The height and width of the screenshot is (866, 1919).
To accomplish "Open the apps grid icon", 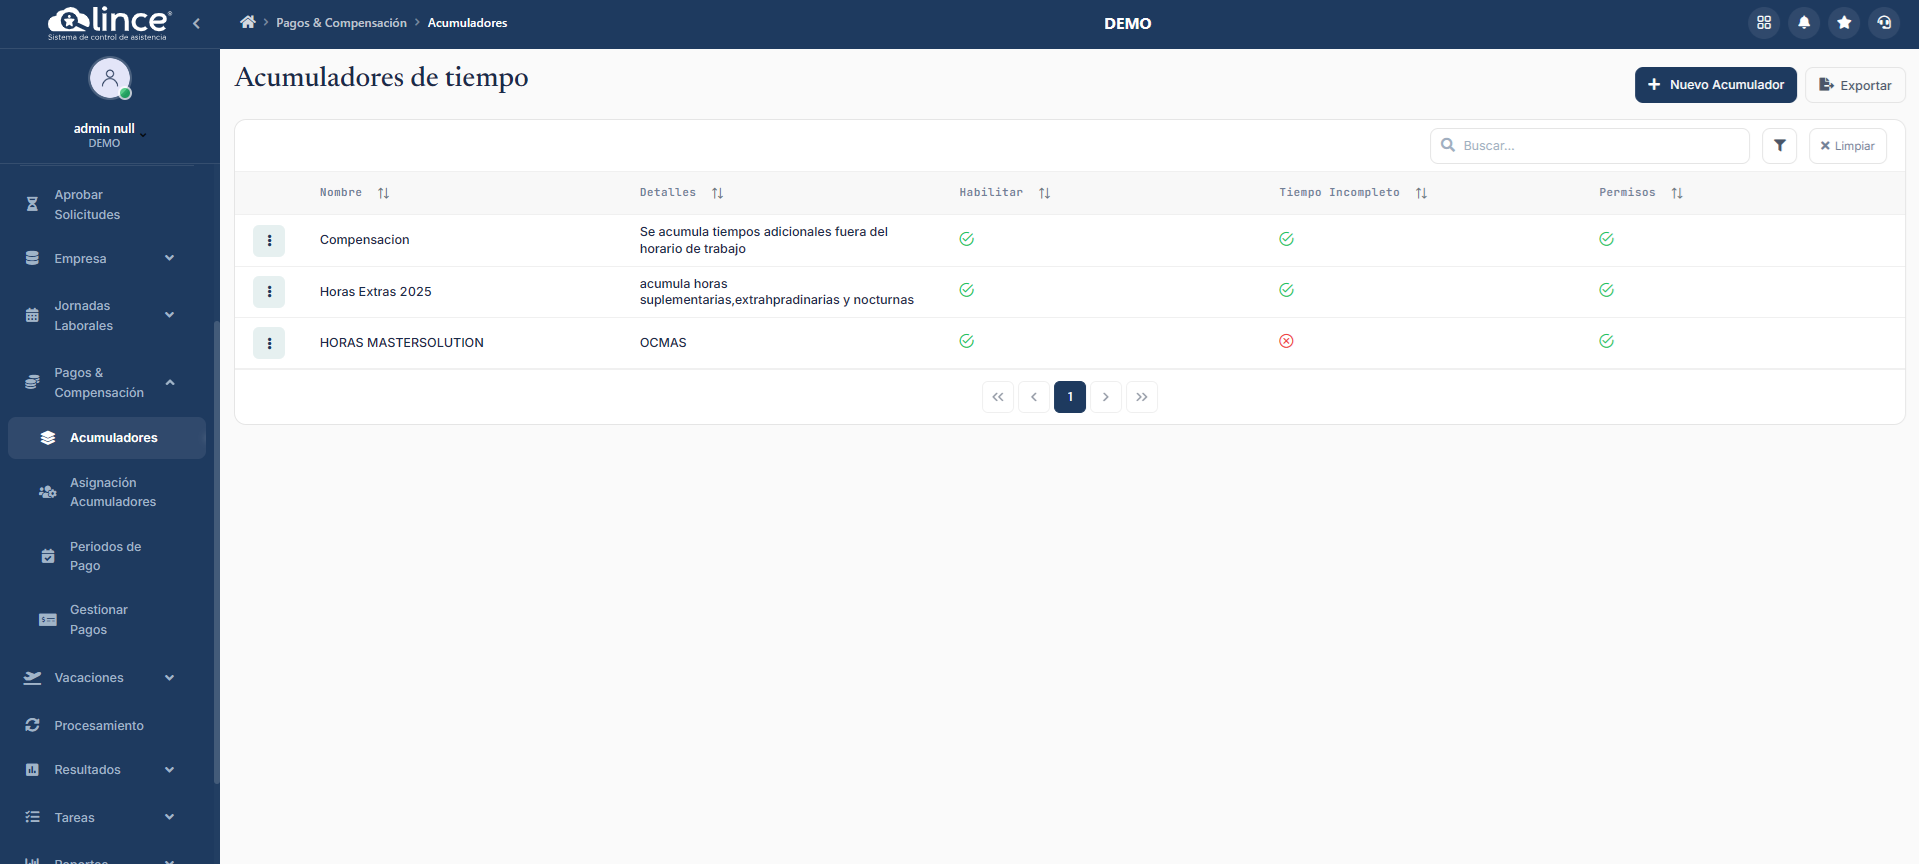I will coord(1764,22).
